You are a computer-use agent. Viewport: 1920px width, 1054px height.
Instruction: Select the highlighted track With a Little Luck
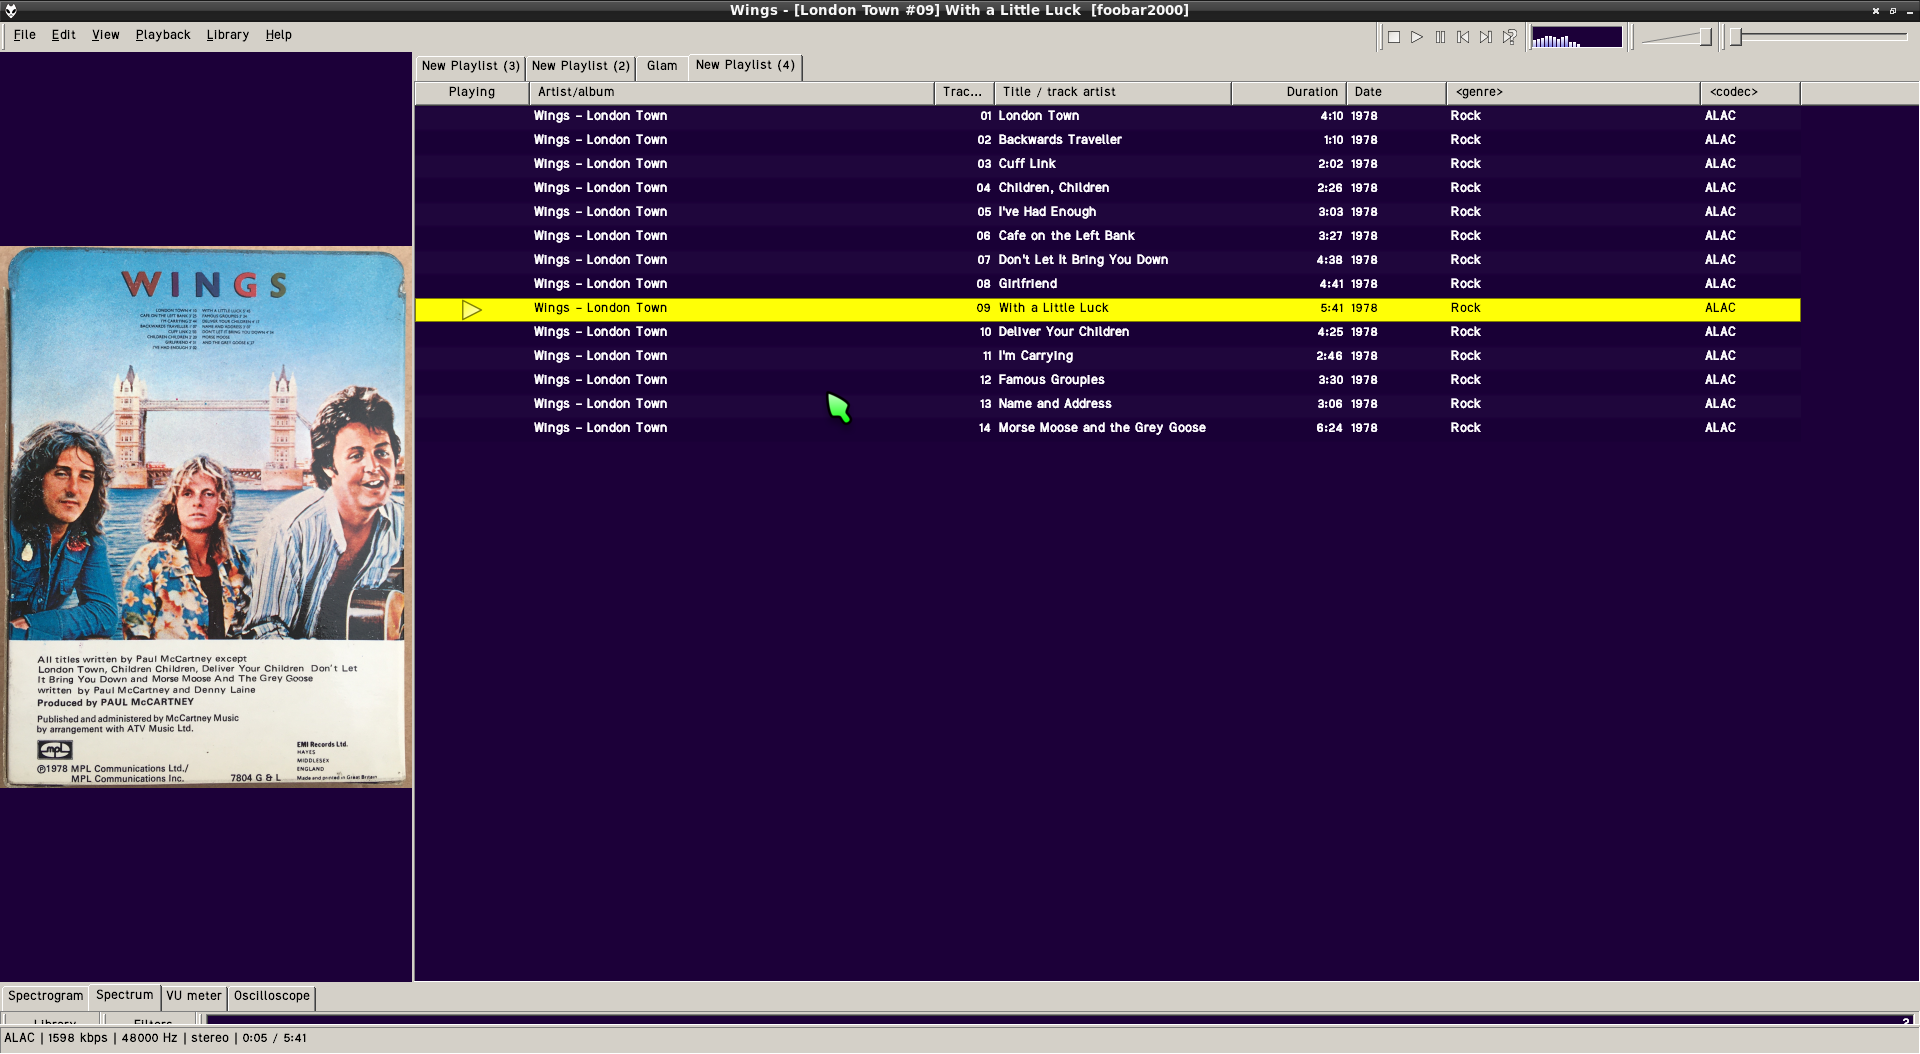click(1108, 309)
